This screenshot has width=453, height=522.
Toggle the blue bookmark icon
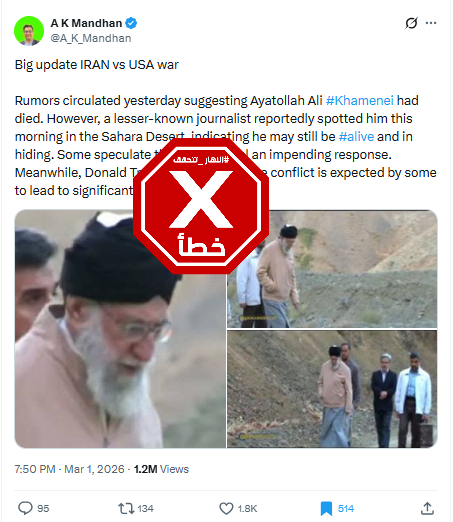pyautogui.click(x=326, y=508)
